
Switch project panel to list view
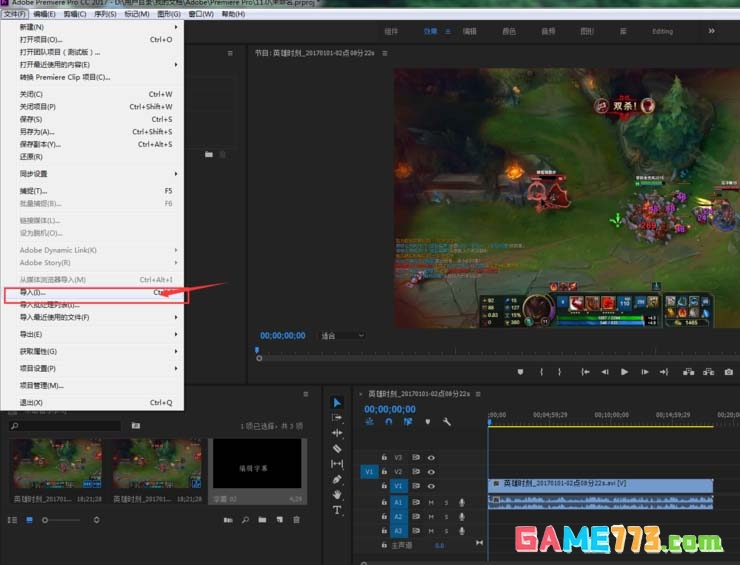[x=12, y=520]
